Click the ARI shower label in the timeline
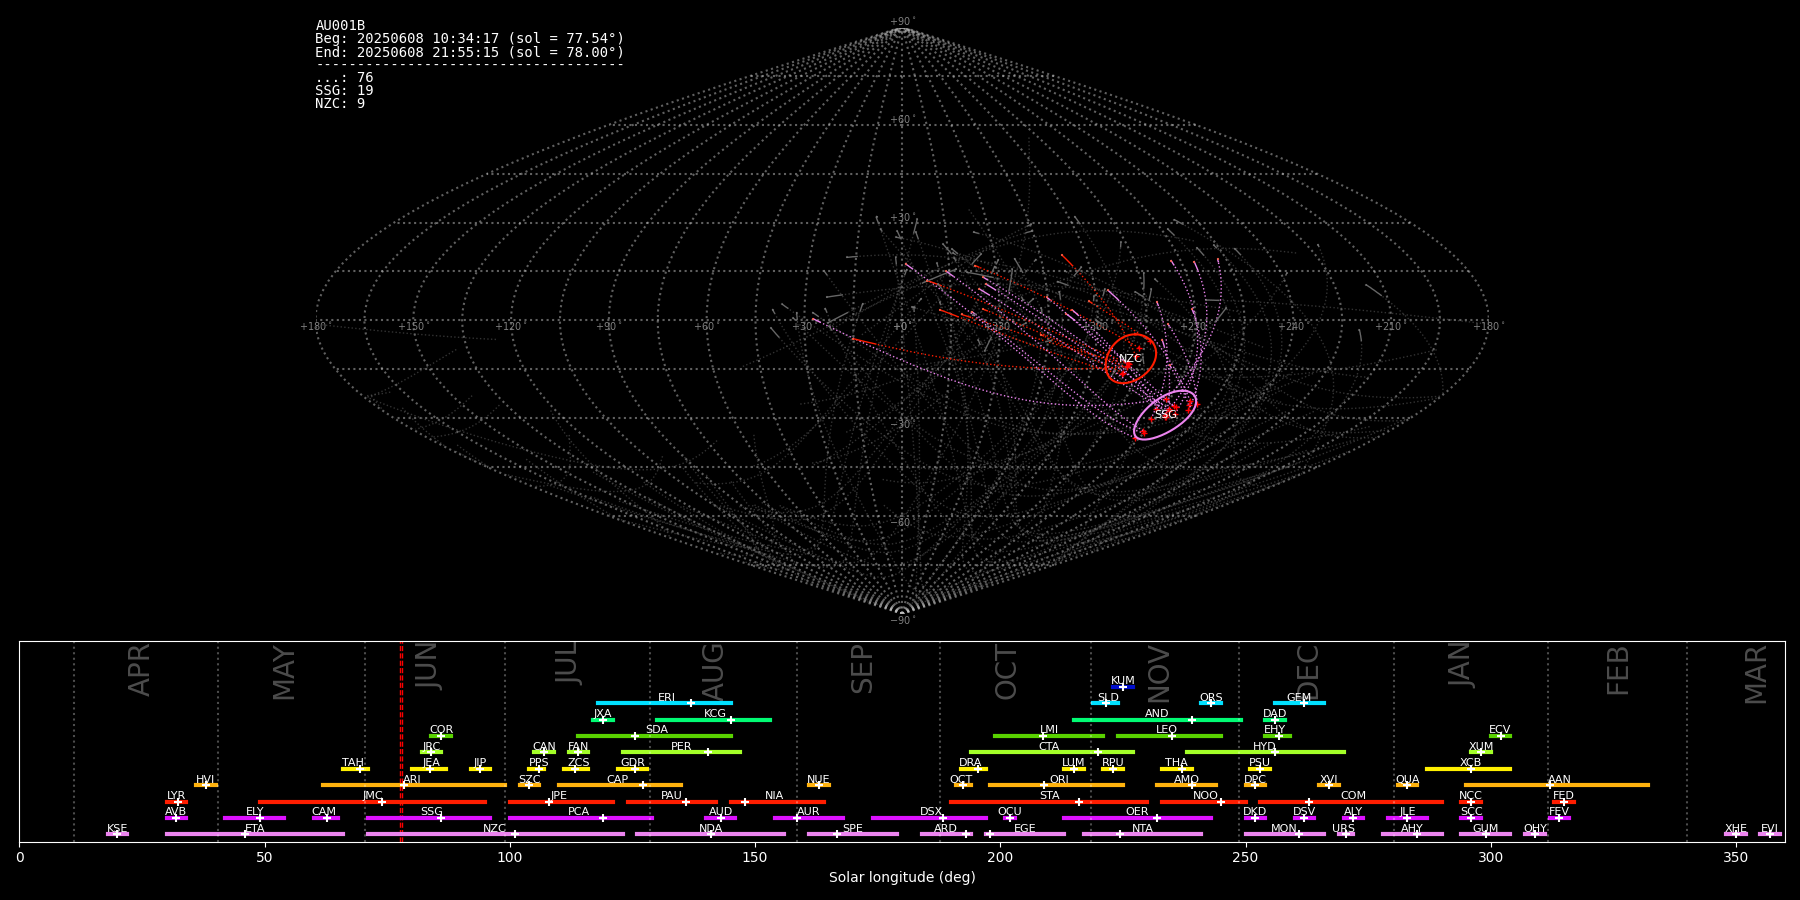This screenshot has height=900, width=1800. [x=412, y=780]
